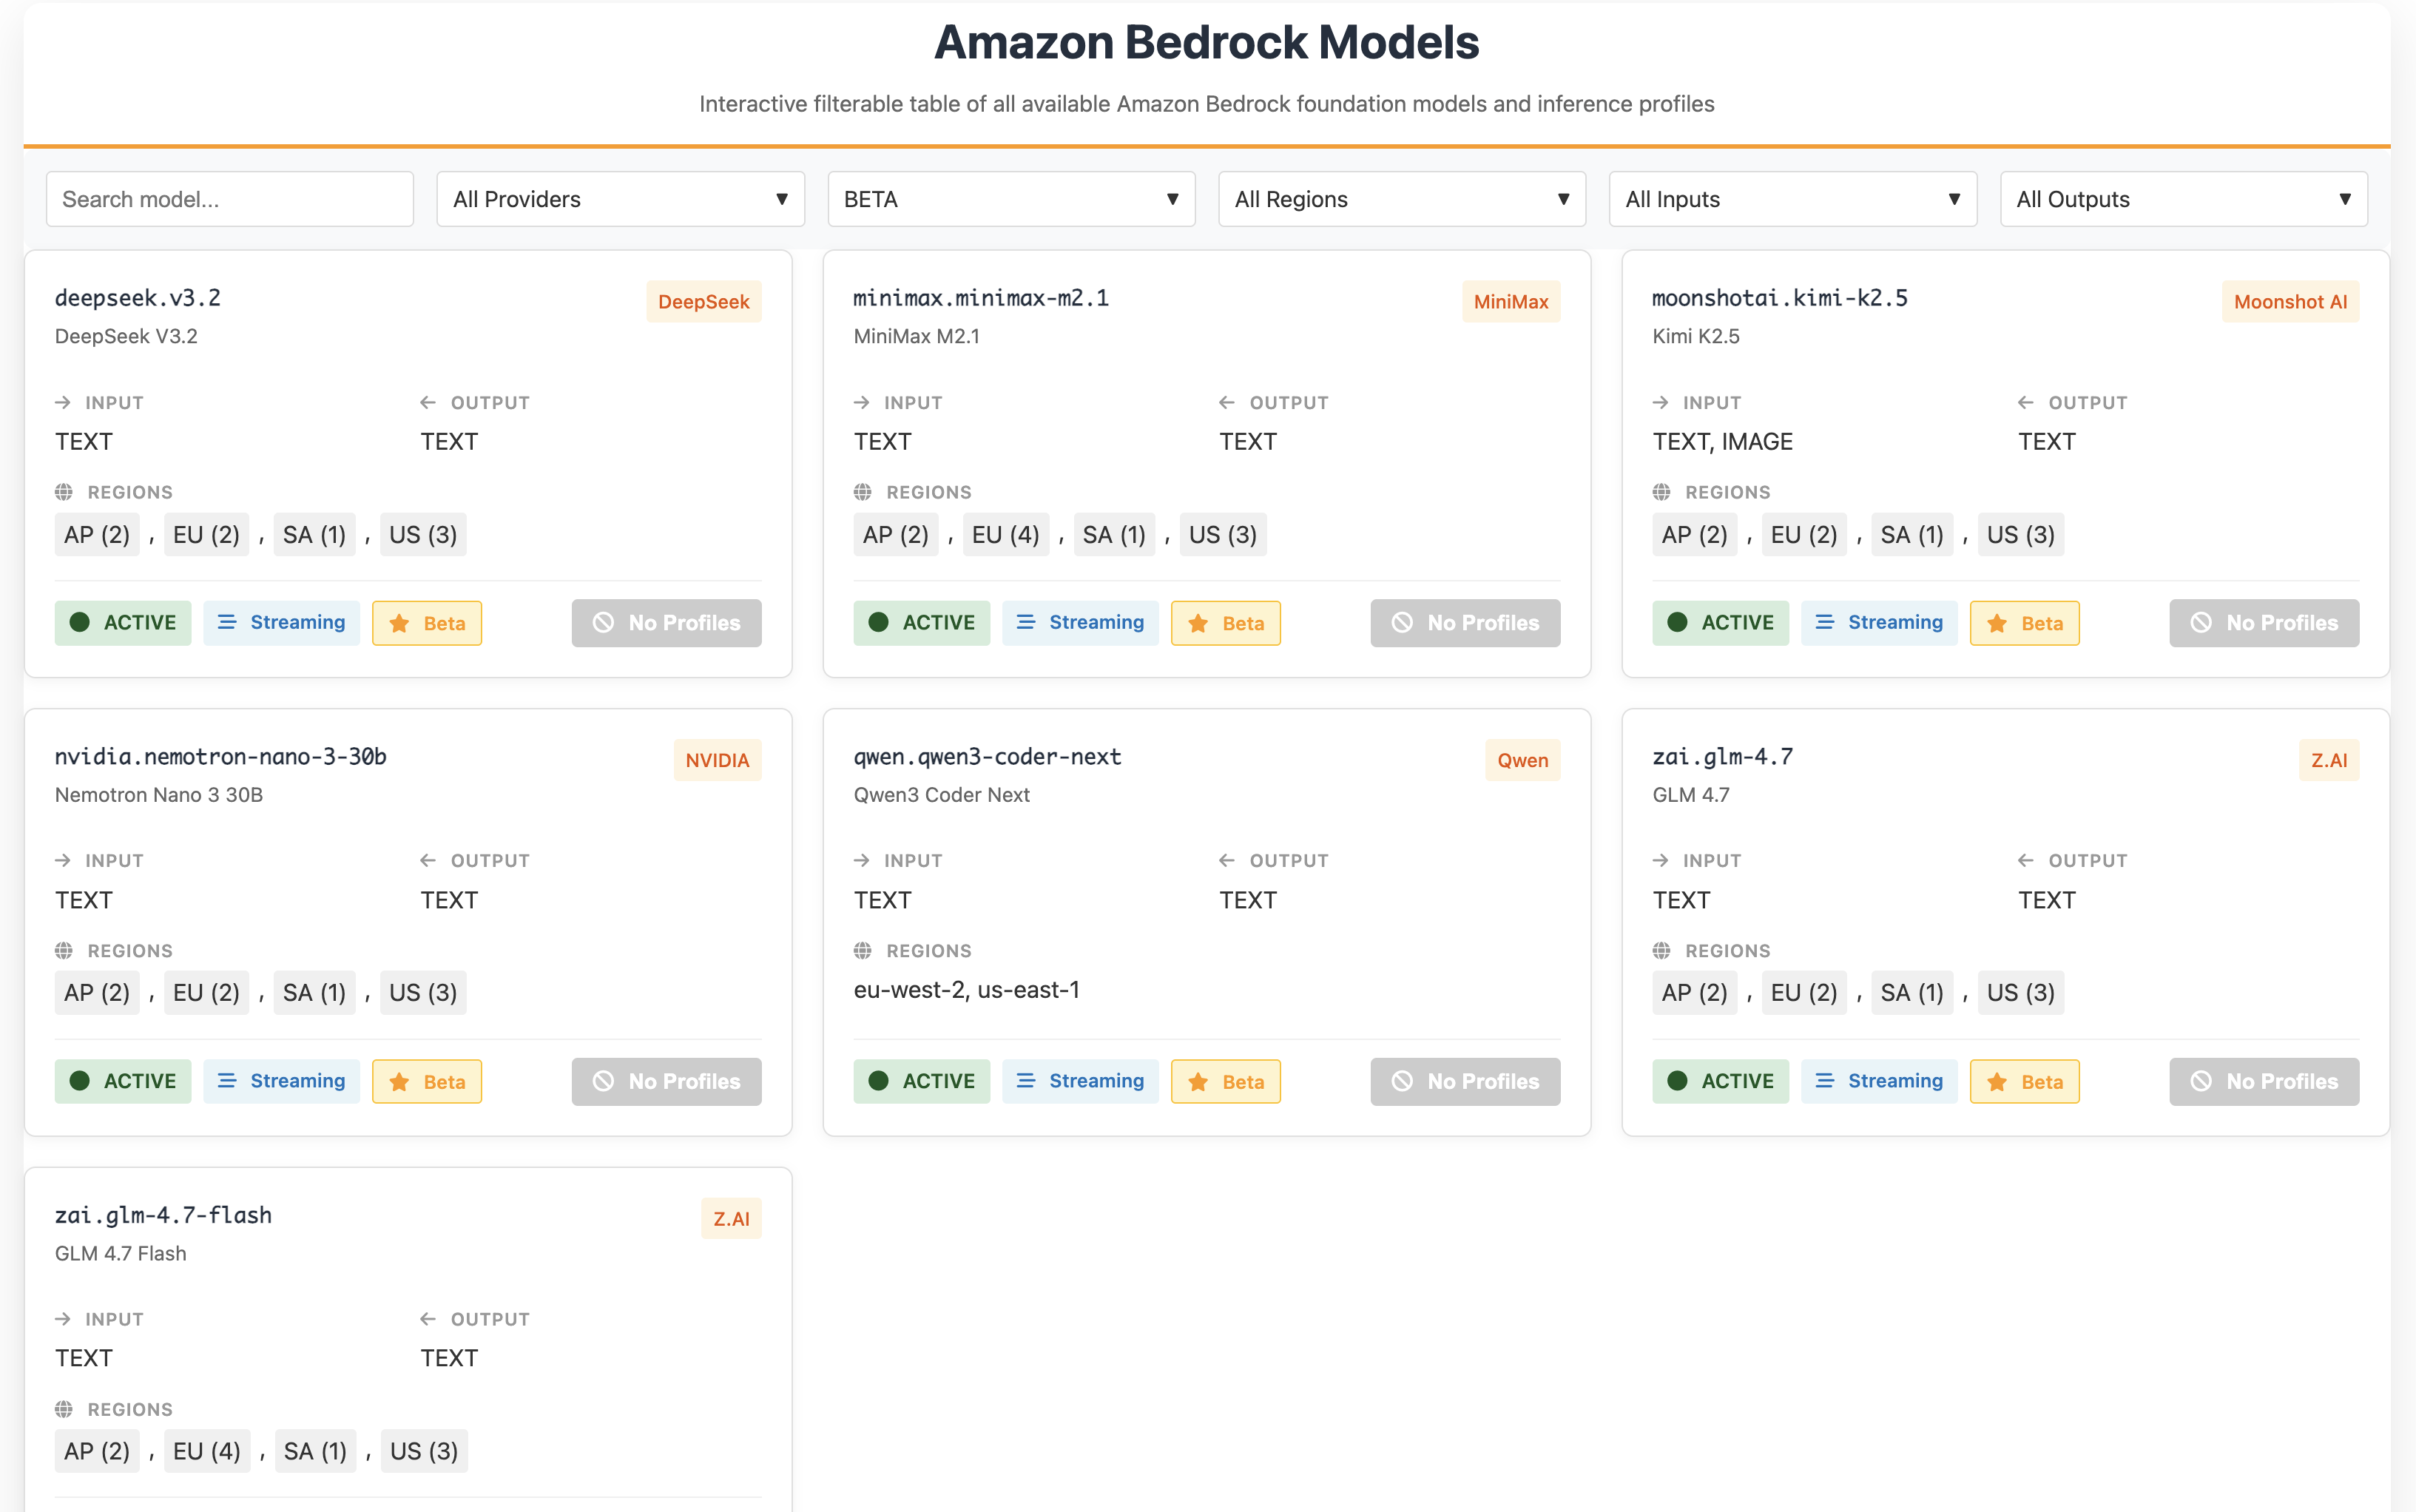2416x1512 pixels.
Task: Click EU (4) region chip on minimax card
Action: pyautogui.click(x=1005, y=535)
